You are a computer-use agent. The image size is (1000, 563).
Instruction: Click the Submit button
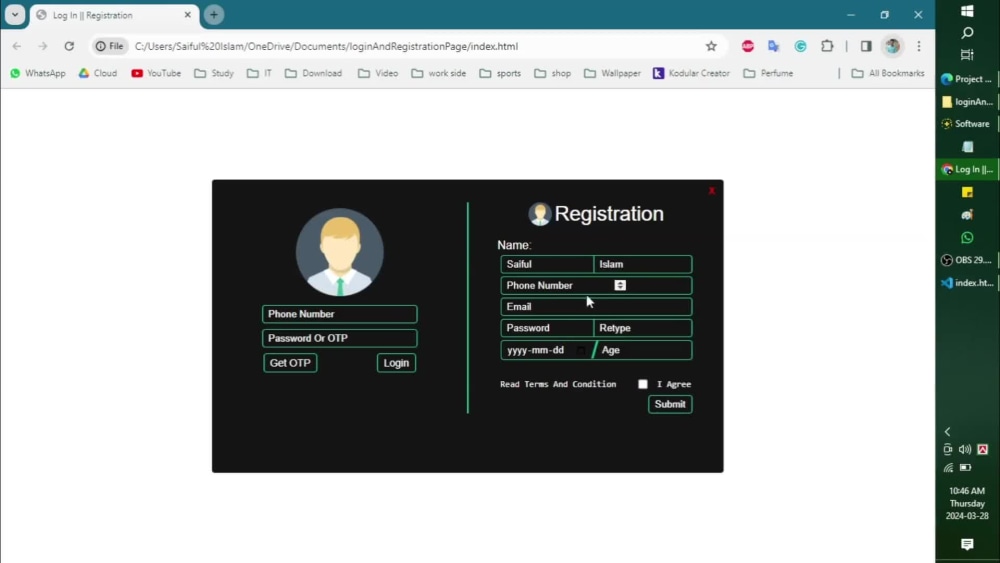click(x=670, y=404)
